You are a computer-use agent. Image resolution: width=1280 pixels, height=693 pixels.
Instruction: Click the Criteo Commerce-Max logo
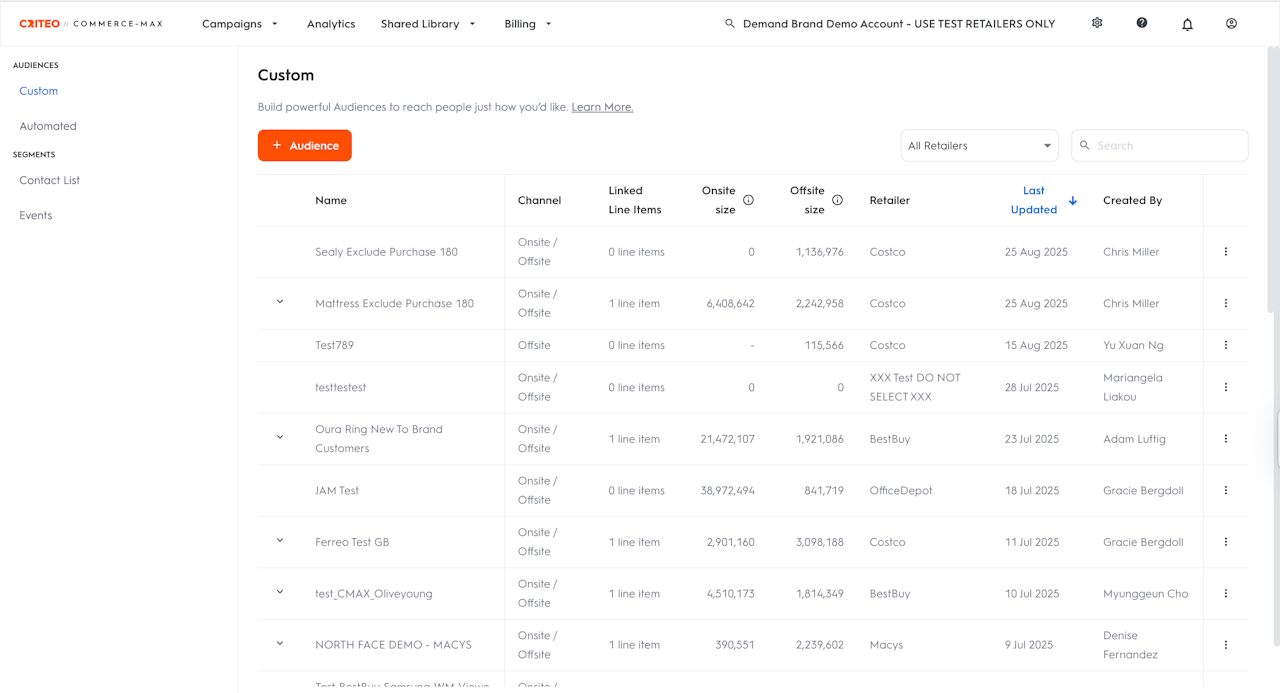click(x=91, y=24)
